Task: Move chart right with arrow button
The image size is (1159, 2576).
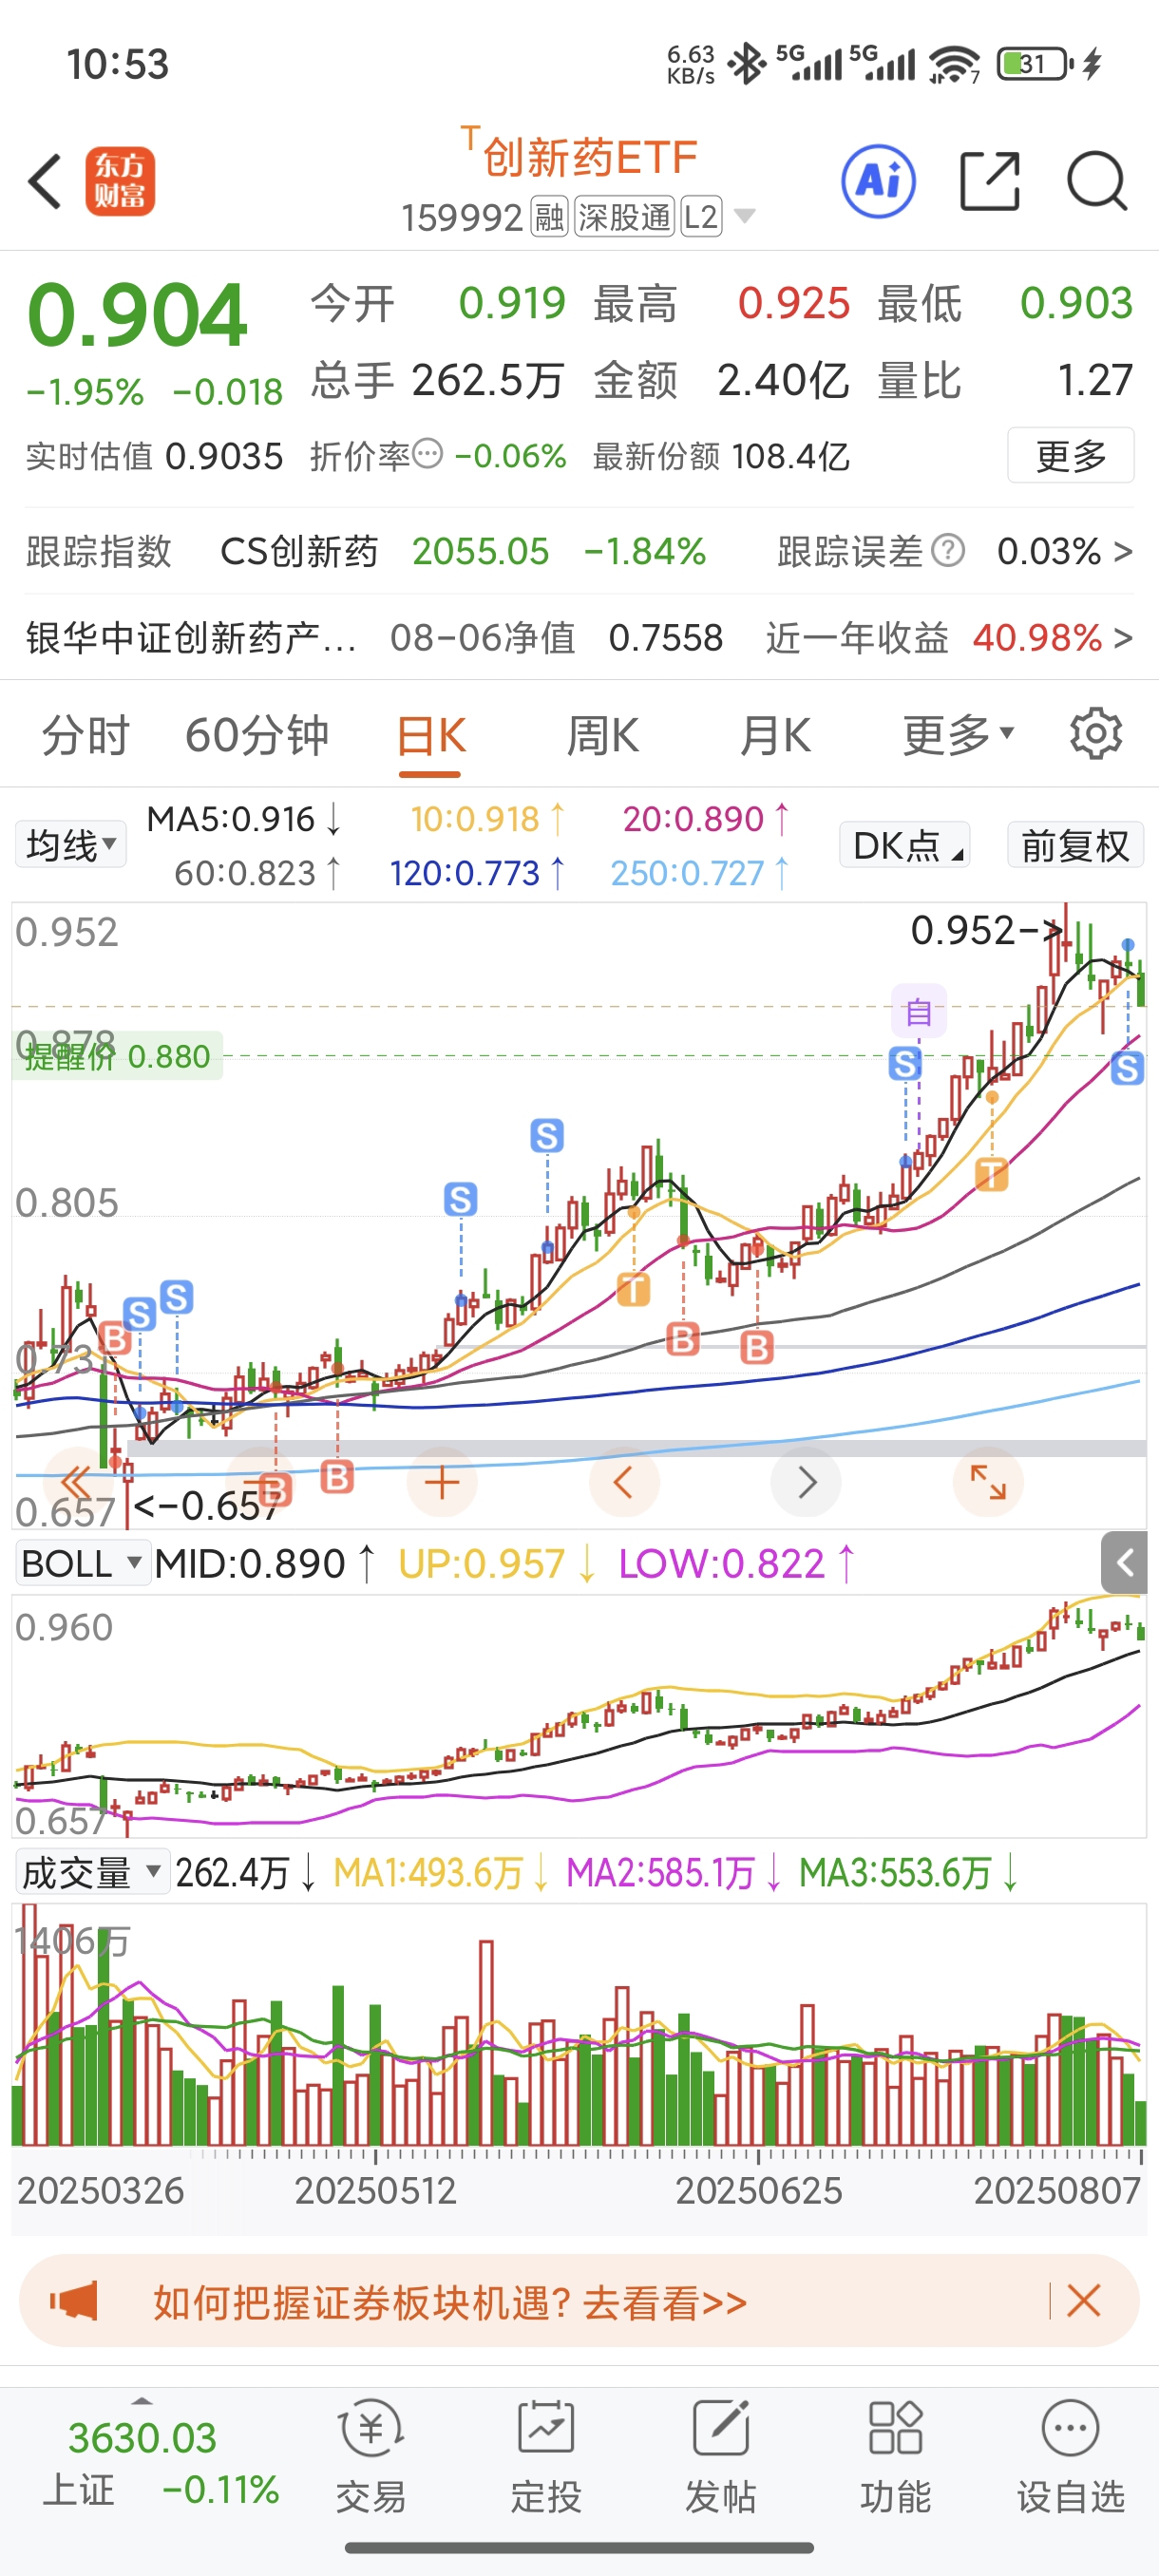Action: [x=806, y=1482]
